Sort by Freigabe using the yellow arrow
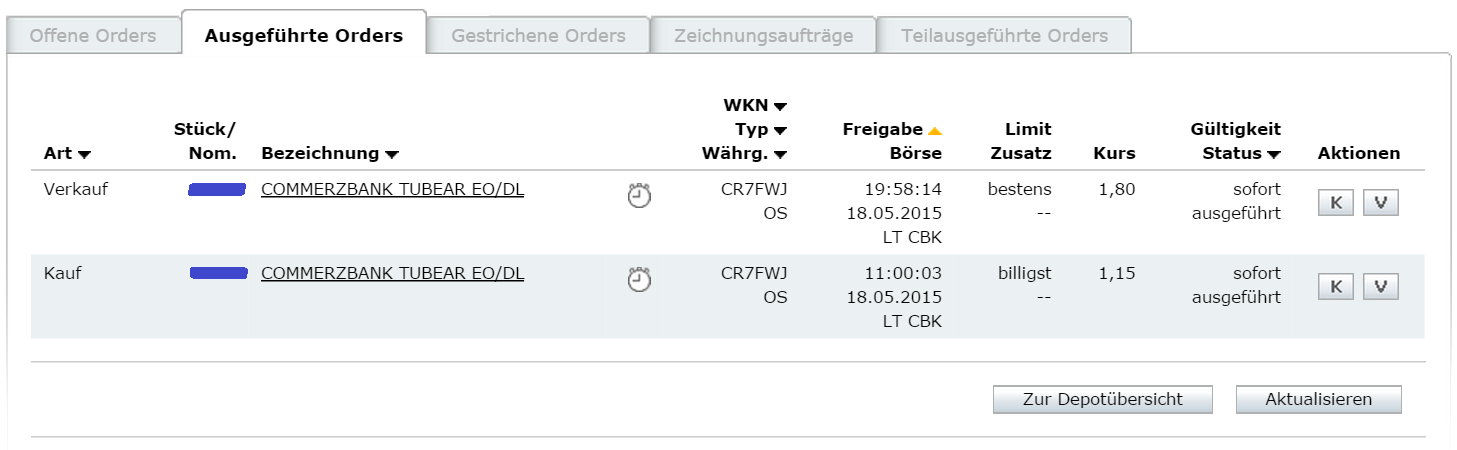 (935, 130)
